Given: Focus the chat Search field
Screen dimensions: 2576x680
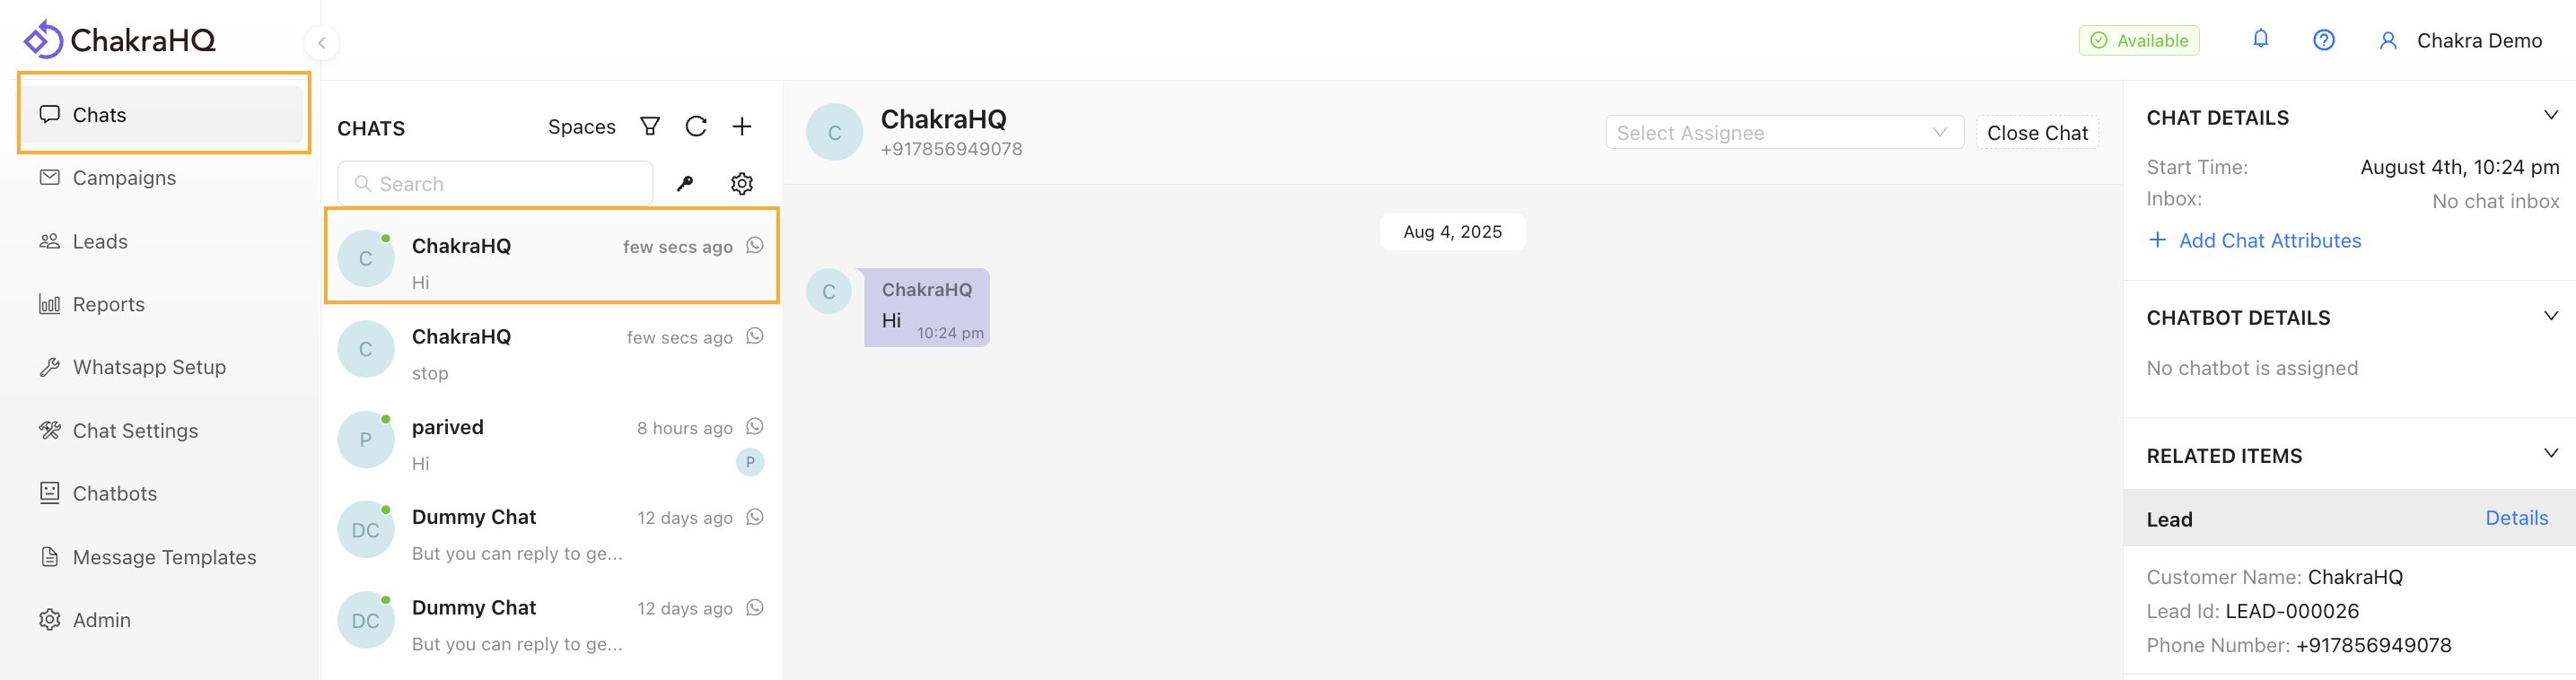Looking at the screenshot, I should [495, 184].
